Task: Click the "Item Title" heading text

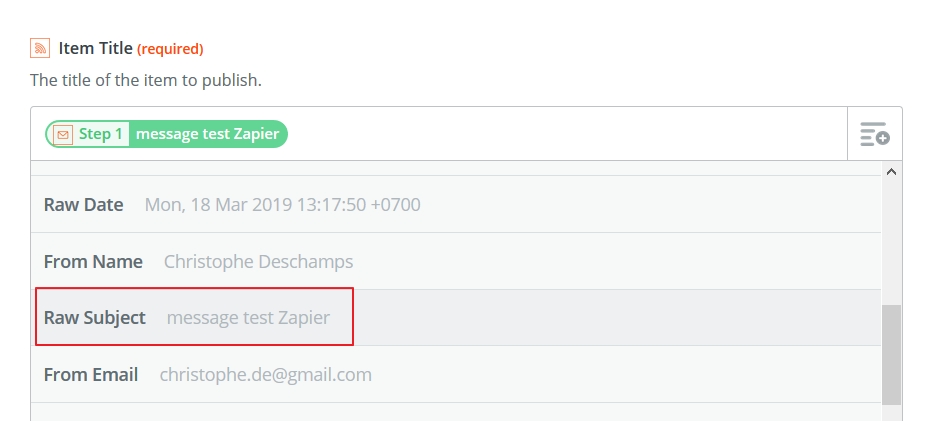Action: 95,48
